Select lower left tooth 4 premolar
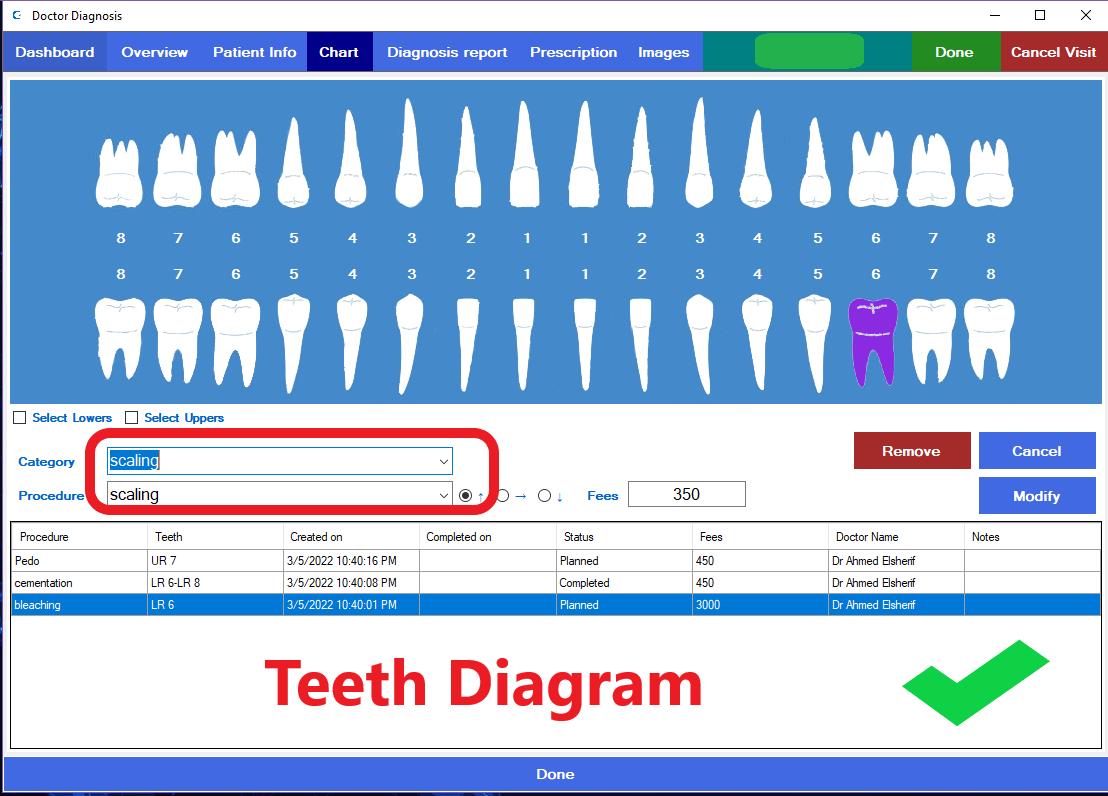Viewport: 1108px width, 796px height. point(757,343)
